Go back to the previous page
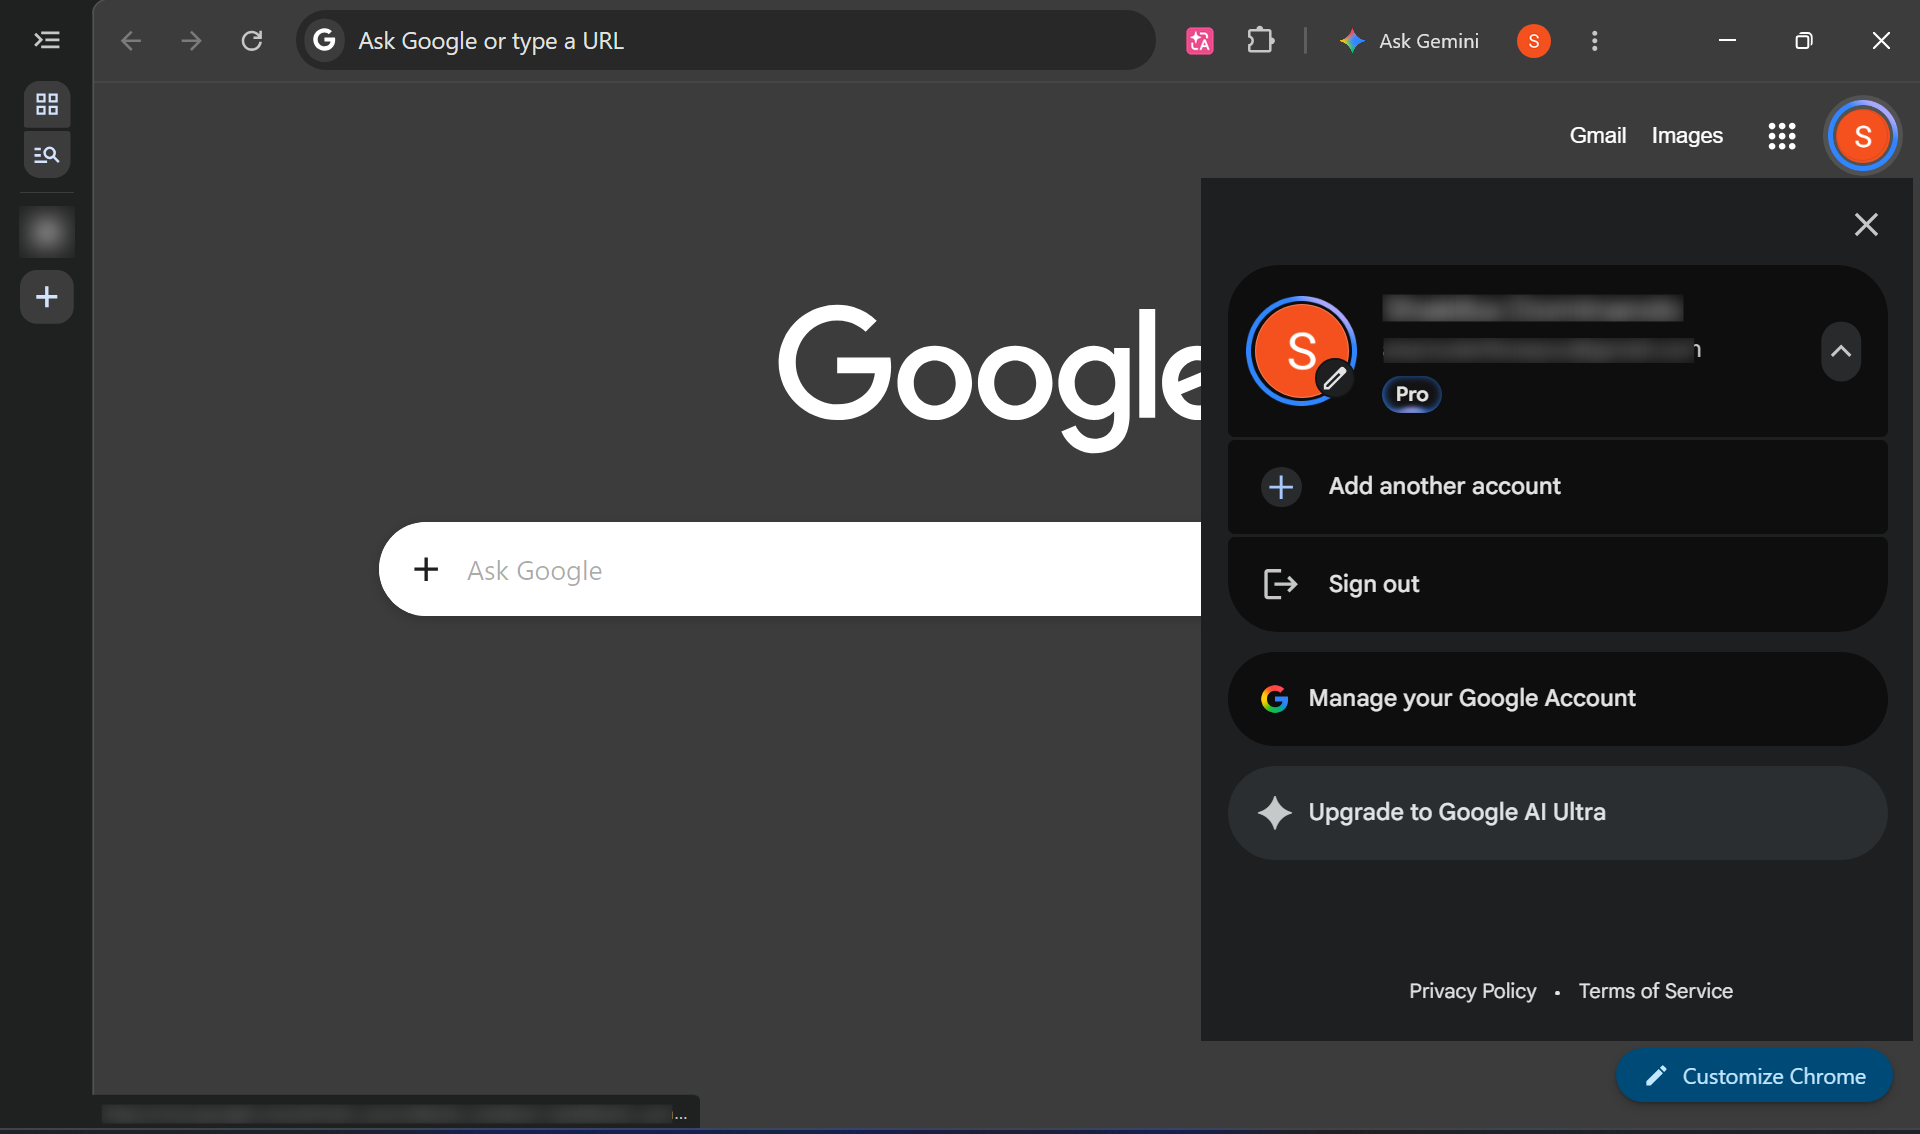Viewport: 1920px width, 1134px height. [x=131, y=41]
